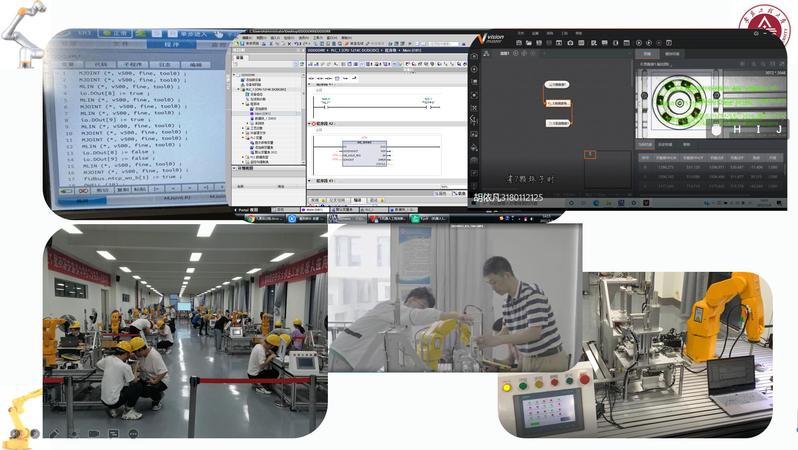Select the bottom flow node in the canvas
The image size is (798, 450).
point(557,123)
